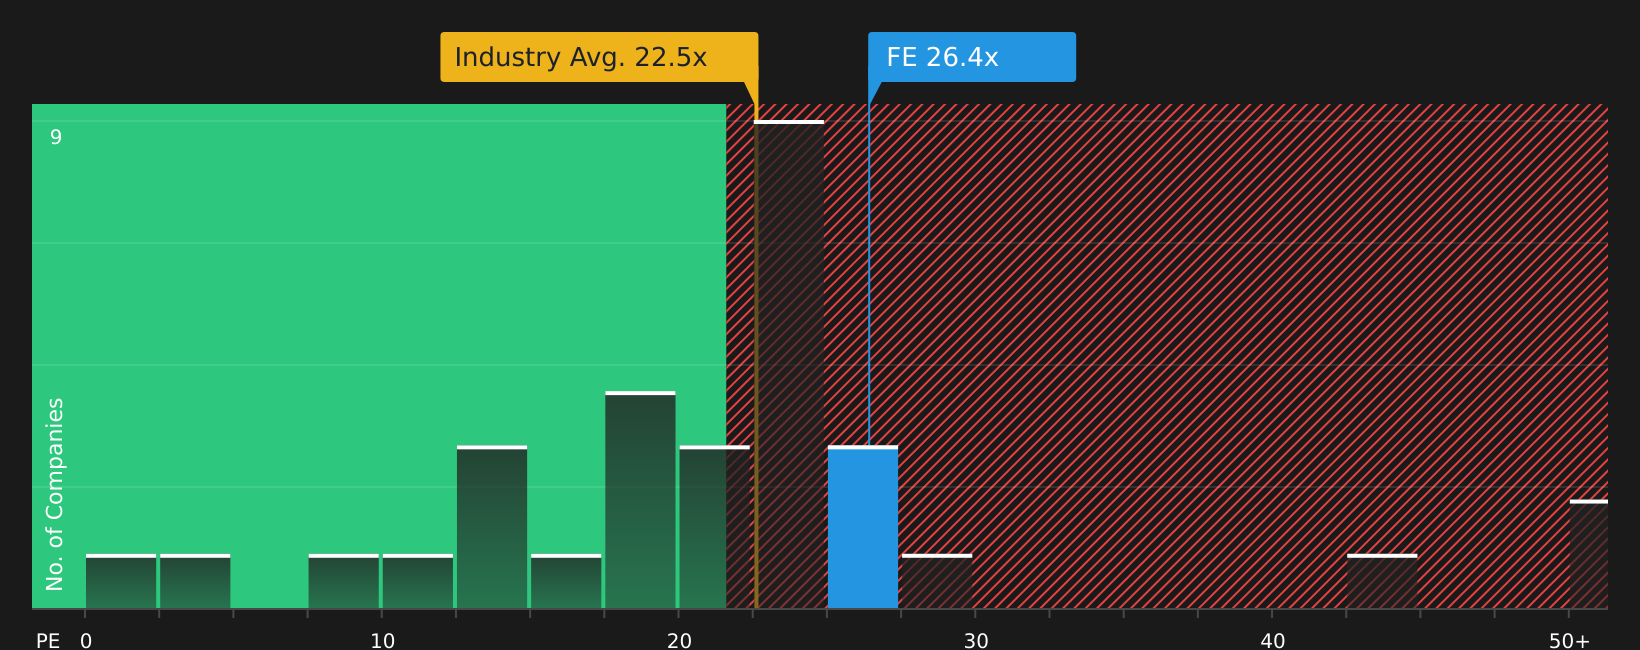The width and height of the screenshot is (1640, 650).
Task: Click the x-axis label '10'
Action: click(383, 641)
